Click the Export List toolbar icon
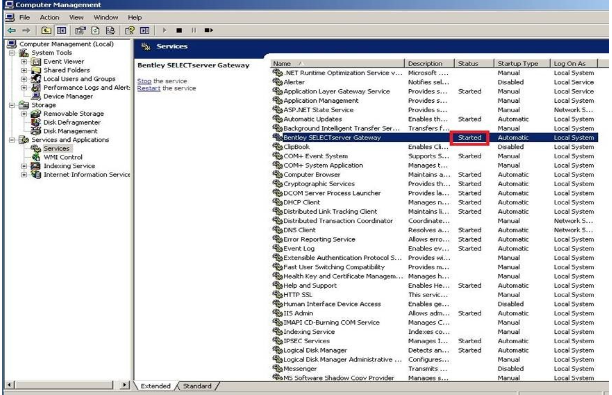 coord(110,30)
